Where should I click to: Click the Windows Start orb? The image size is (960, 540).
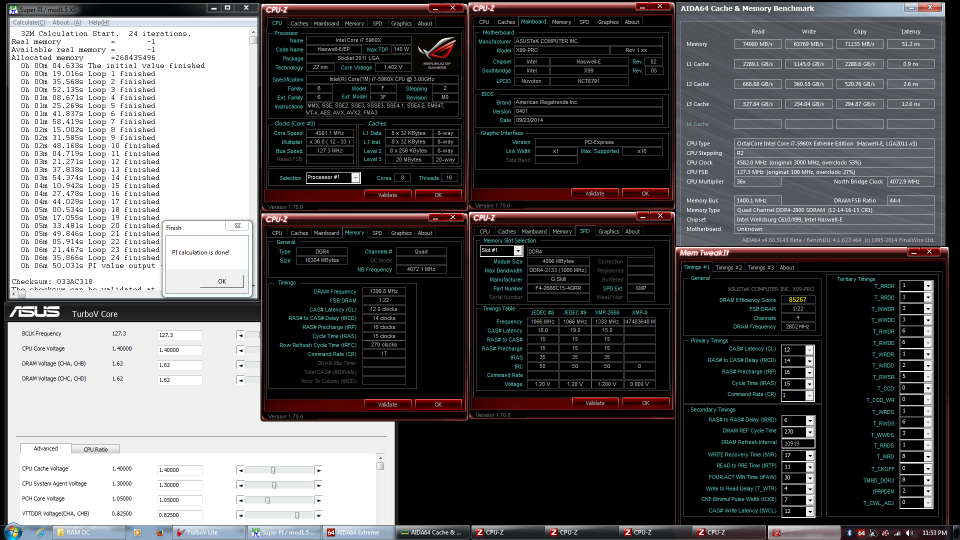tap(12, 532)
